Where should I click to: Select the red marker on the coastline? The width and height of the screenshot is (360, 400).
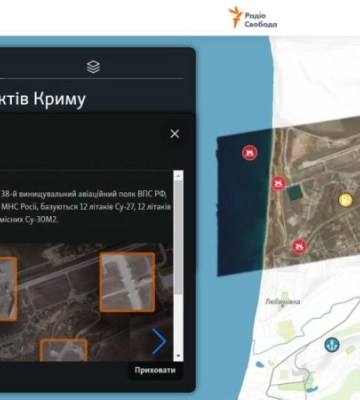(x=278, y=184)
